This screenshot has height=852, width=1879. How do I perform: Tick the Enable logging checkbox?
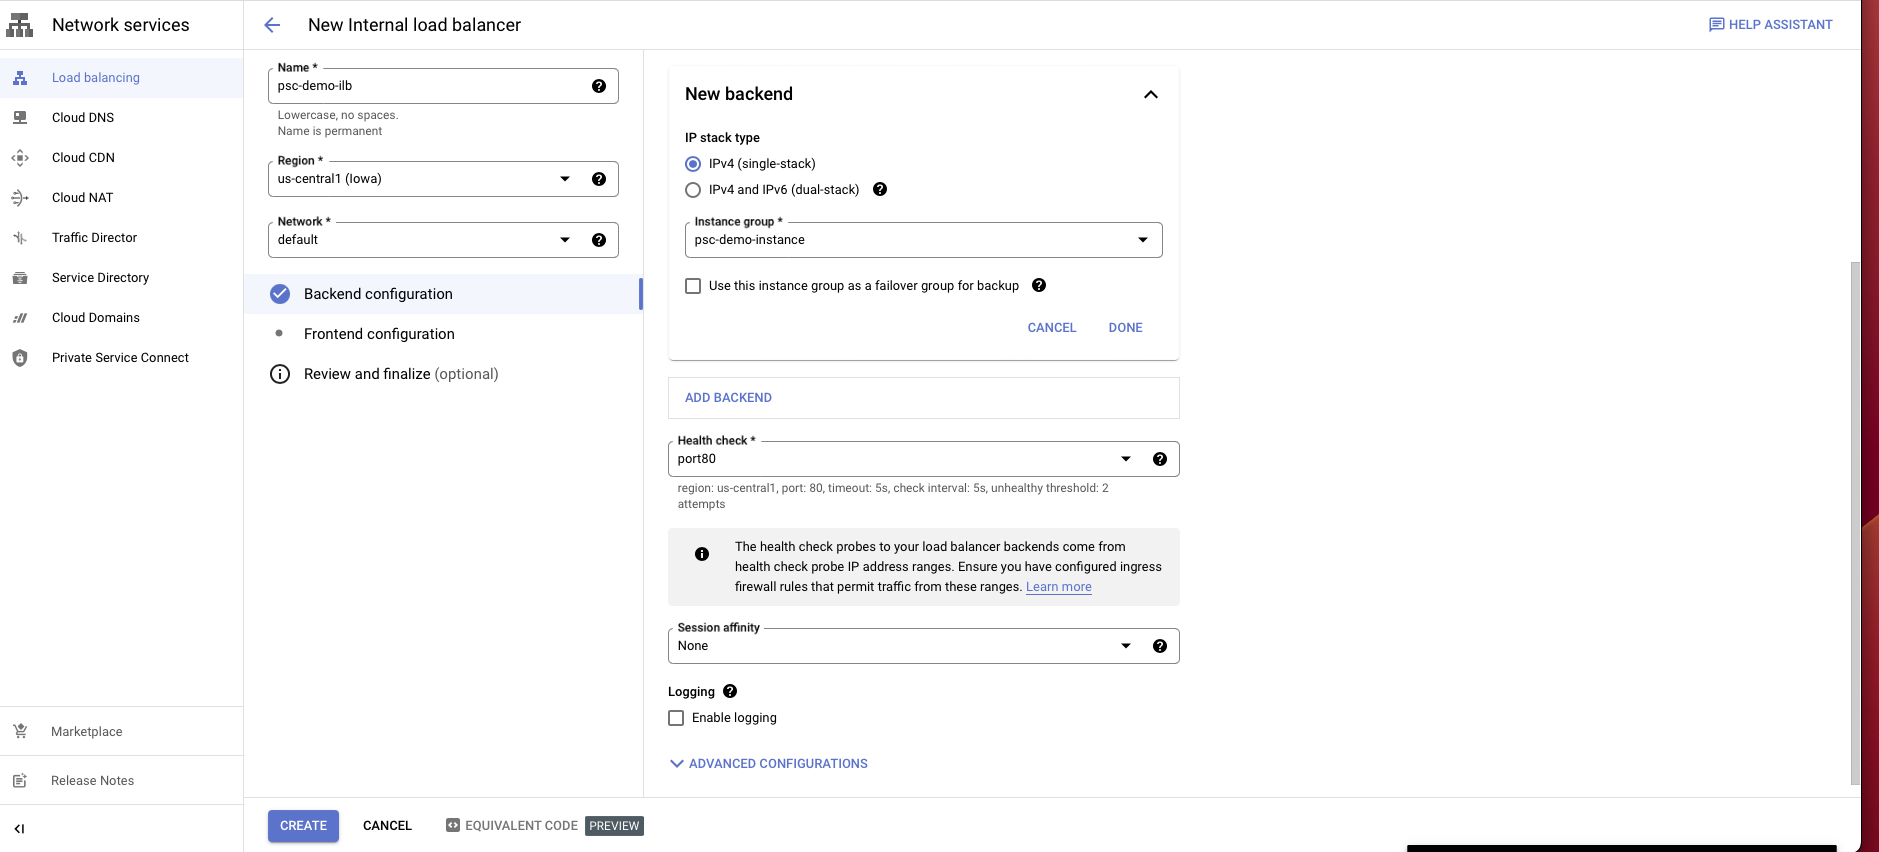tap(676, 718)
